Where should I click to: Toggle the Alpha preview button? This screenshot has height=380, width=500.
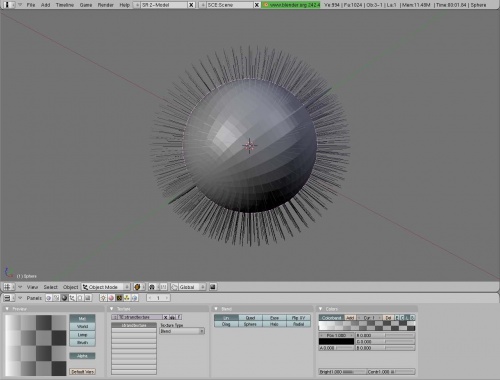click(82, 356)
